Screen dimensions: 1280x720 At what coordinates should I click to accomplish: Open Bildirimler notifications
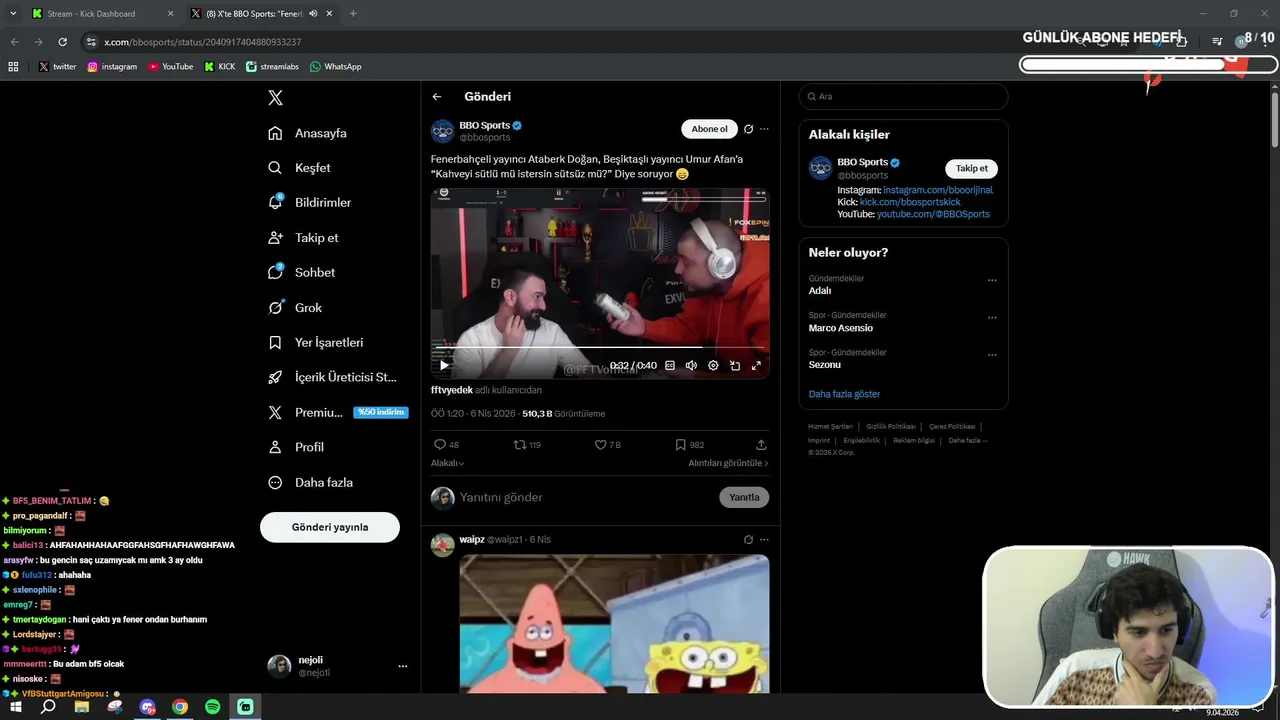[x=310, y=202]
